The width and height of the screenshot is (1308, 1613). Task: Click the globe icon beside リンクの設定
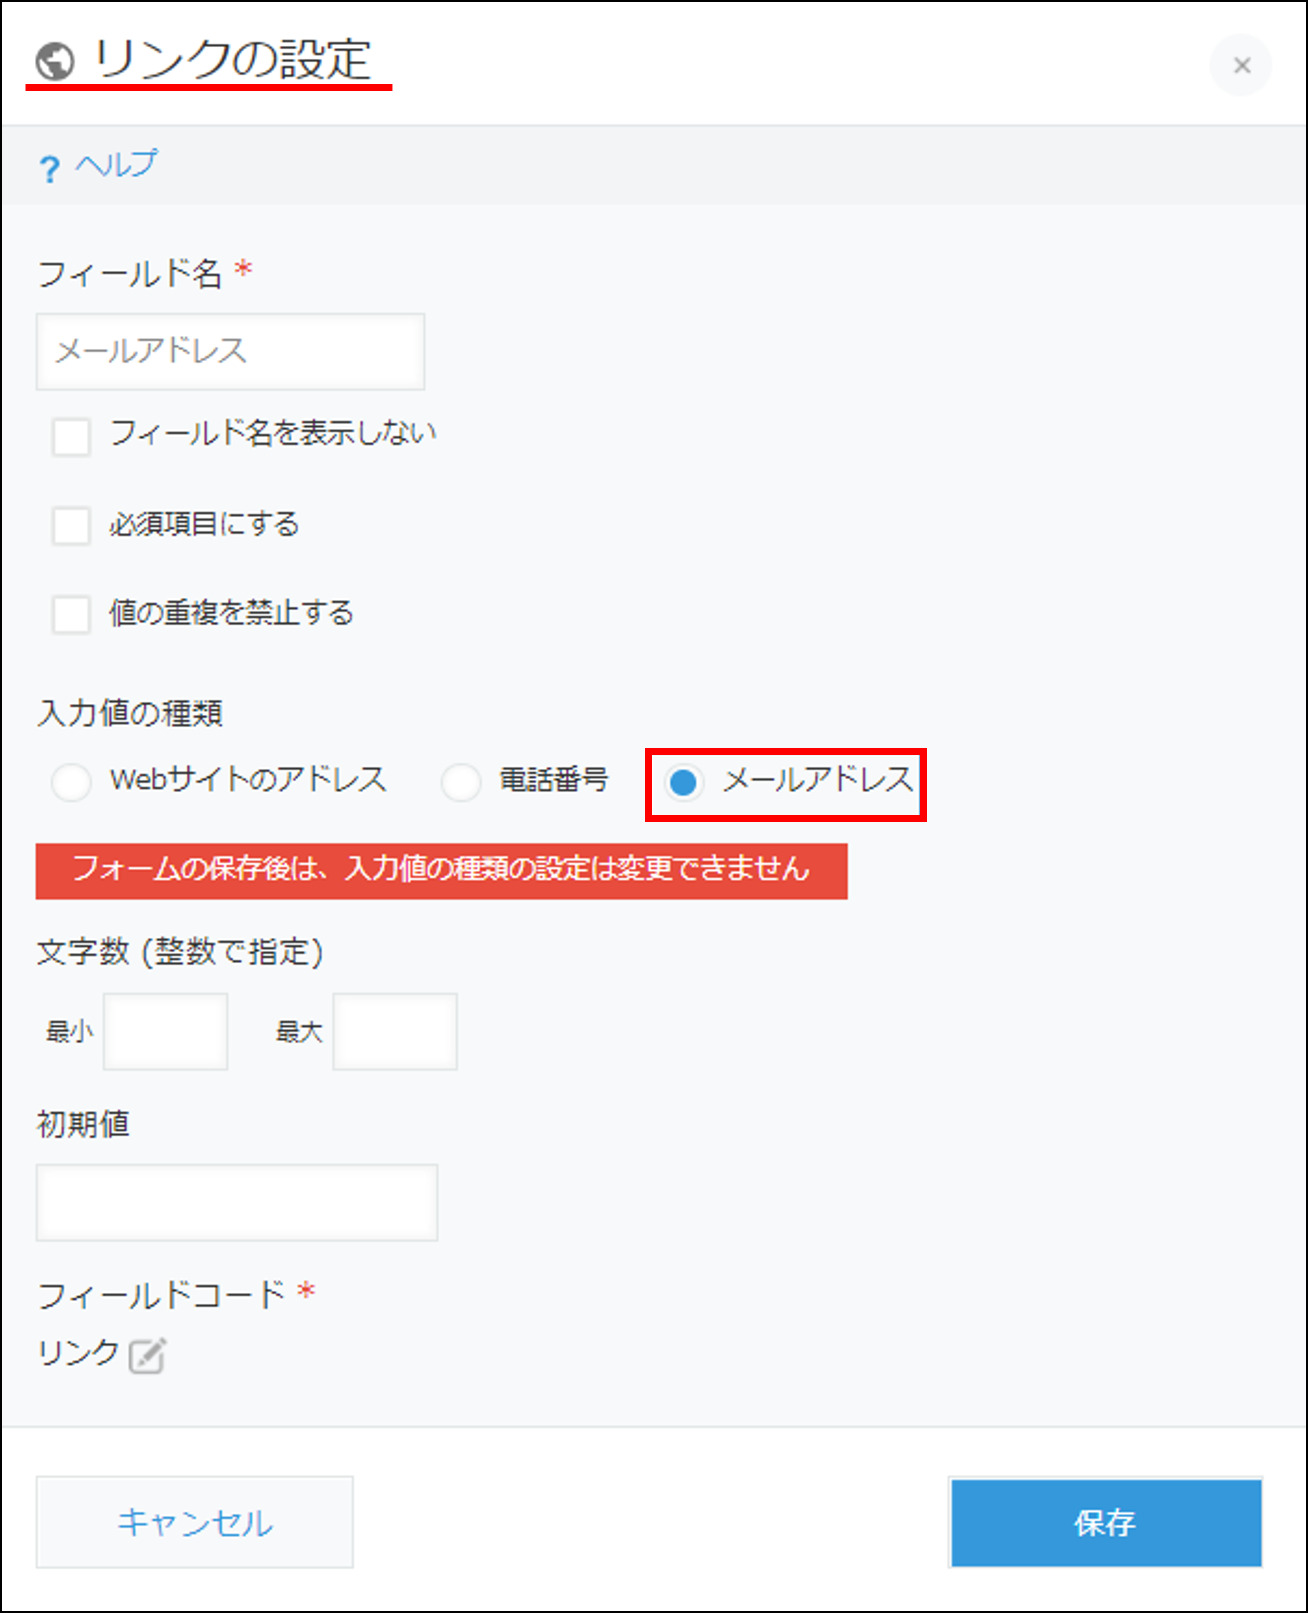55,62
